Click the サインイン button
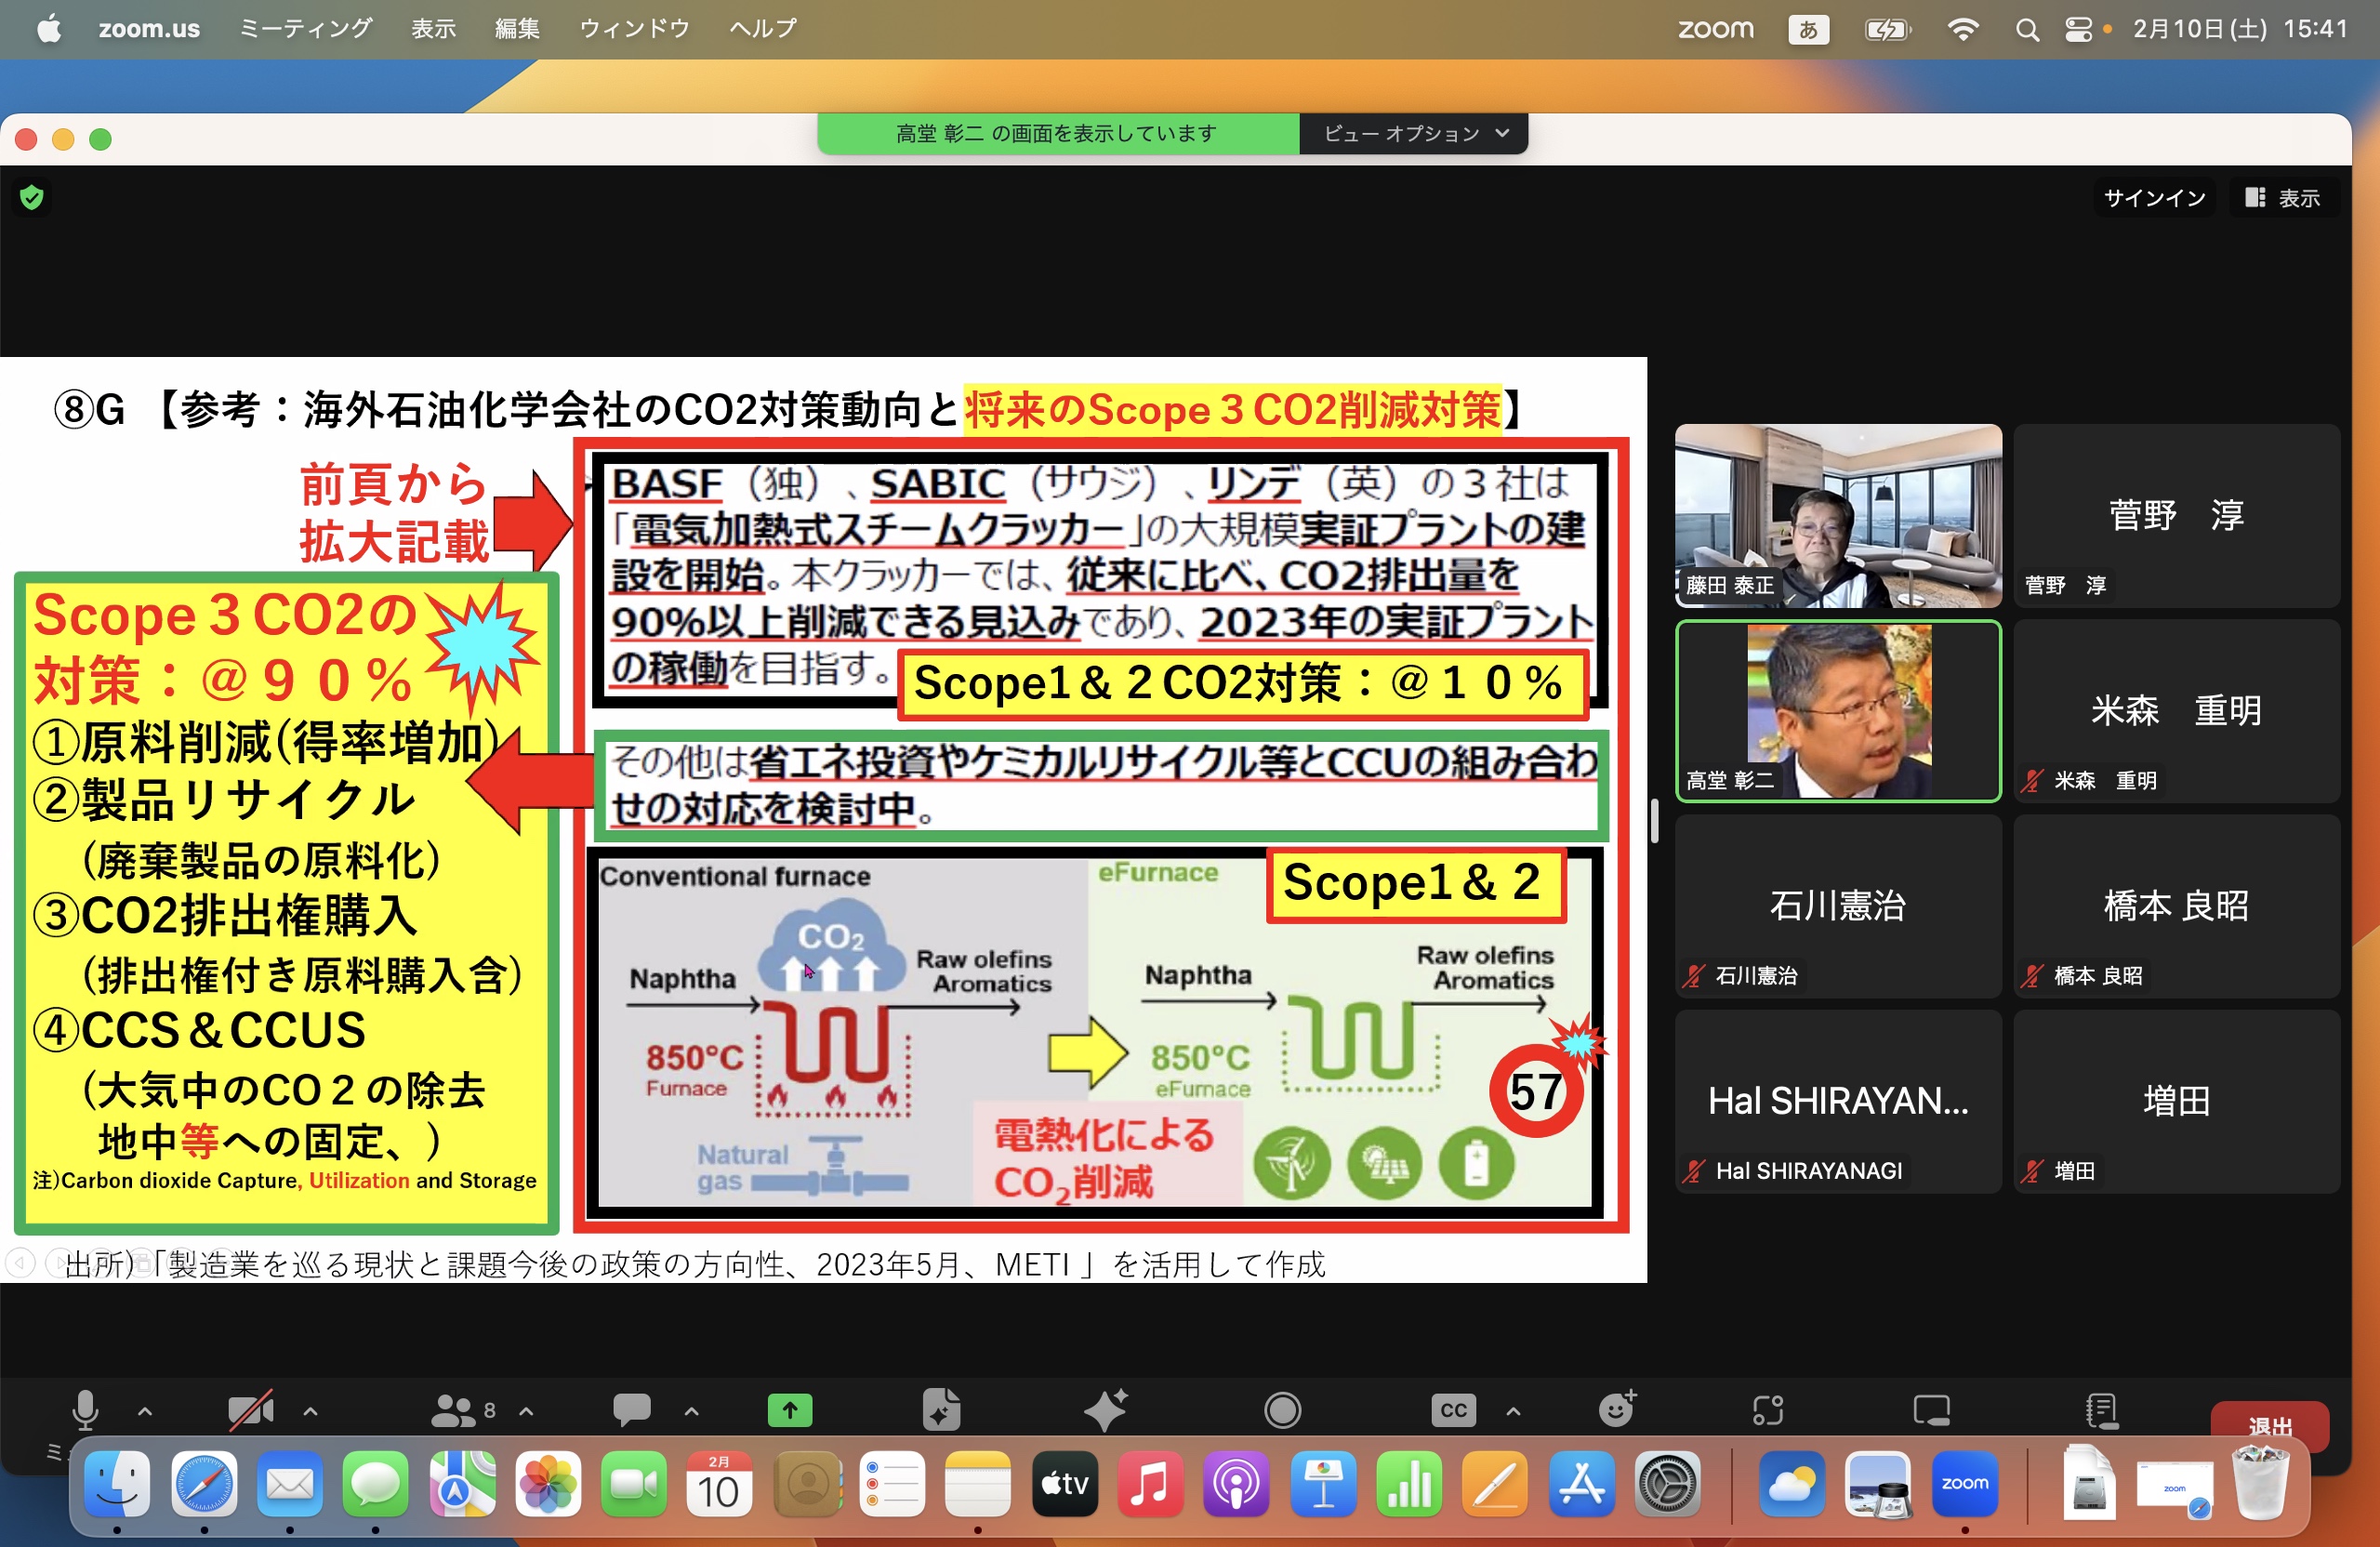The height and width of the screenshot is (1547, 2380). coord(2154,197)
